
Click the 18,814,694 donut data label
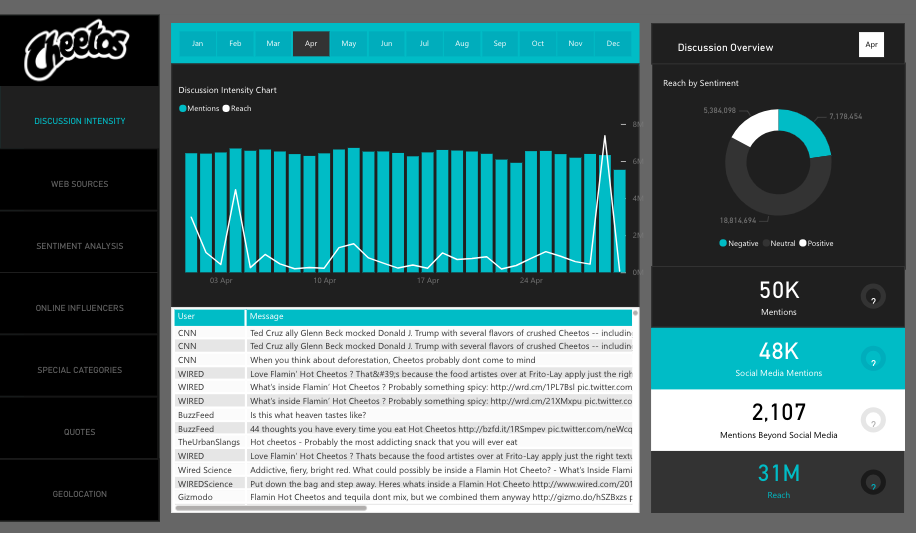coord(738,220)
